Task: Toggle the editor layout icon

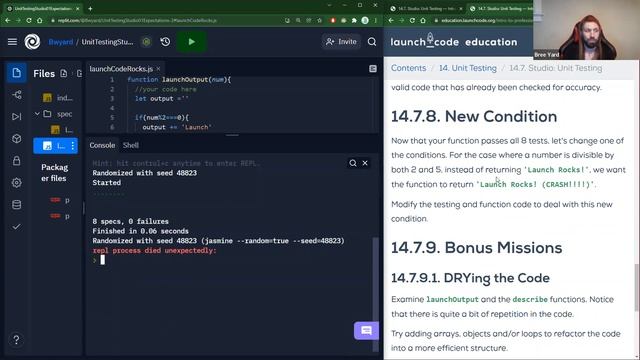Action: [373, 69]
